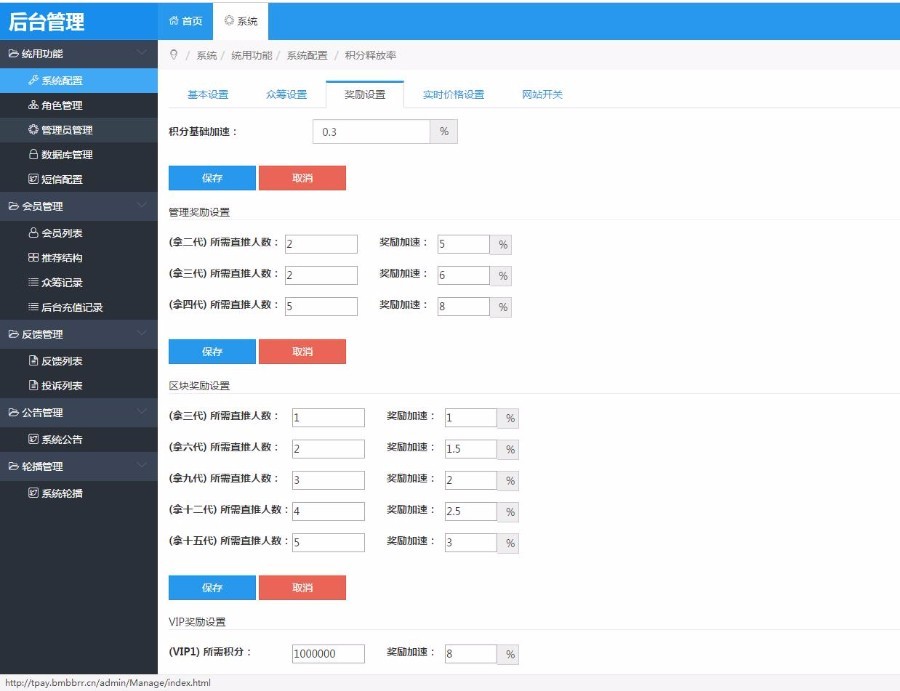Collapse the 反馈管理 section chevron
The image size is (900, 691).
[141, 333]
